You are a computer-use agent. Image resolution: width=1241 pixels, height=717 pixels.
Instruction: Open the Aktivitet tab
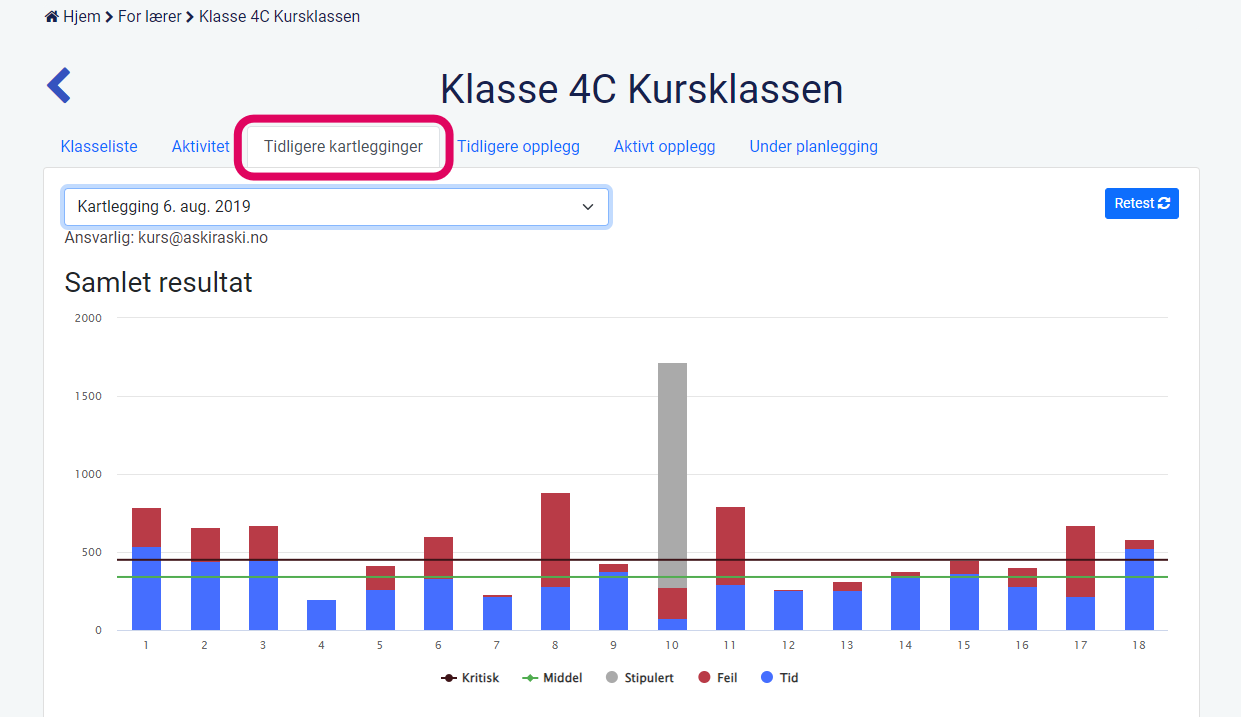point(200,146)
